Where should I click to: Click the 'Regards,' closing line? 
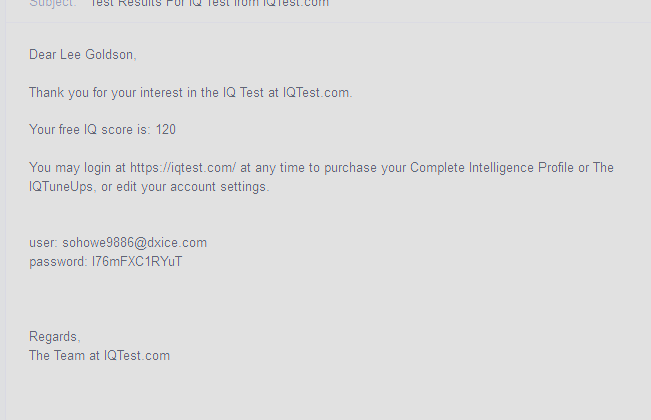pos(55,337)
